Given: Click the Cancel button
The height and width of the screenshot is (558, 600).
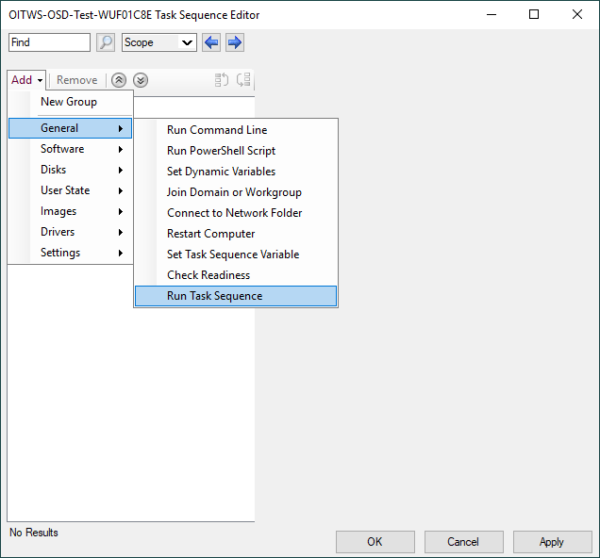Looking at the screenshot, I should [463, 542].
